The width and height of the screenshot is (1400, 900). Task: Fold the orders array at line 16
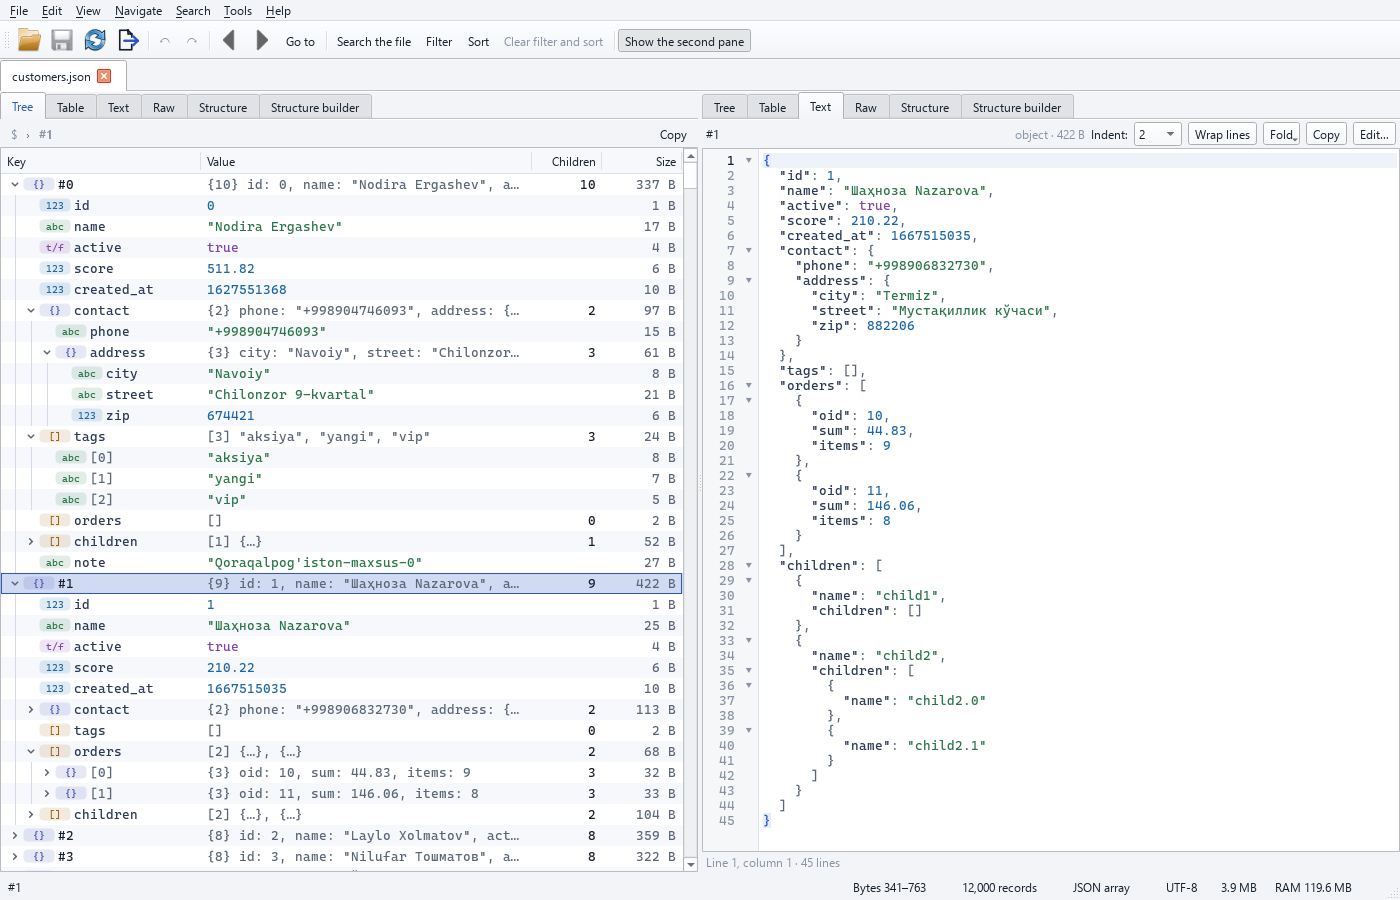[x=749, y=386]
